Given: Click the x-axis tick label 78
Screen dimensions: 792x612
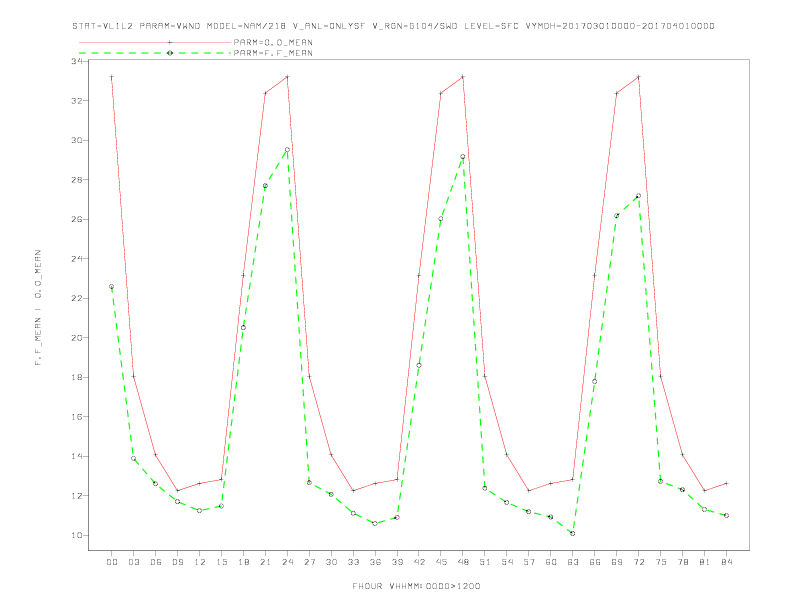Looking at the screenshot, I should [682, 562].
